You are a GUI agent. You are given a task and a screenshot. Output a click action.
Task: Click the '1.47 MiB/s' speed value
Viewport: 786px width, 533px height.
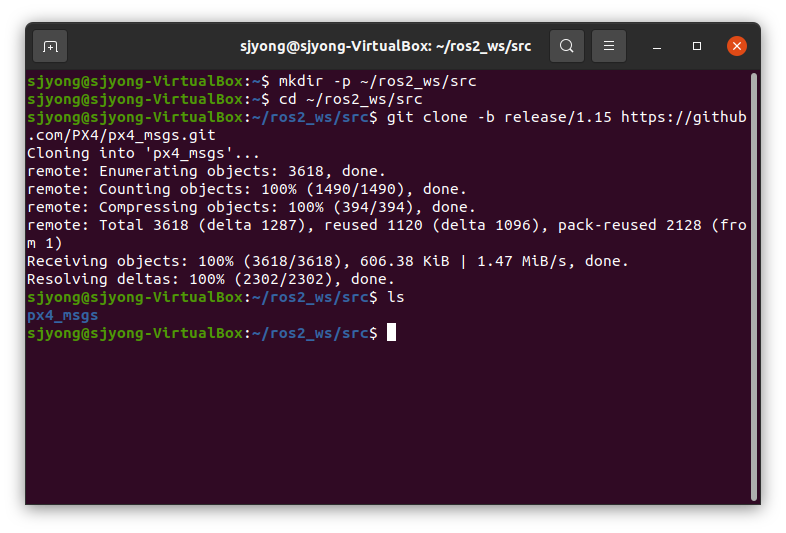(521, 261)
